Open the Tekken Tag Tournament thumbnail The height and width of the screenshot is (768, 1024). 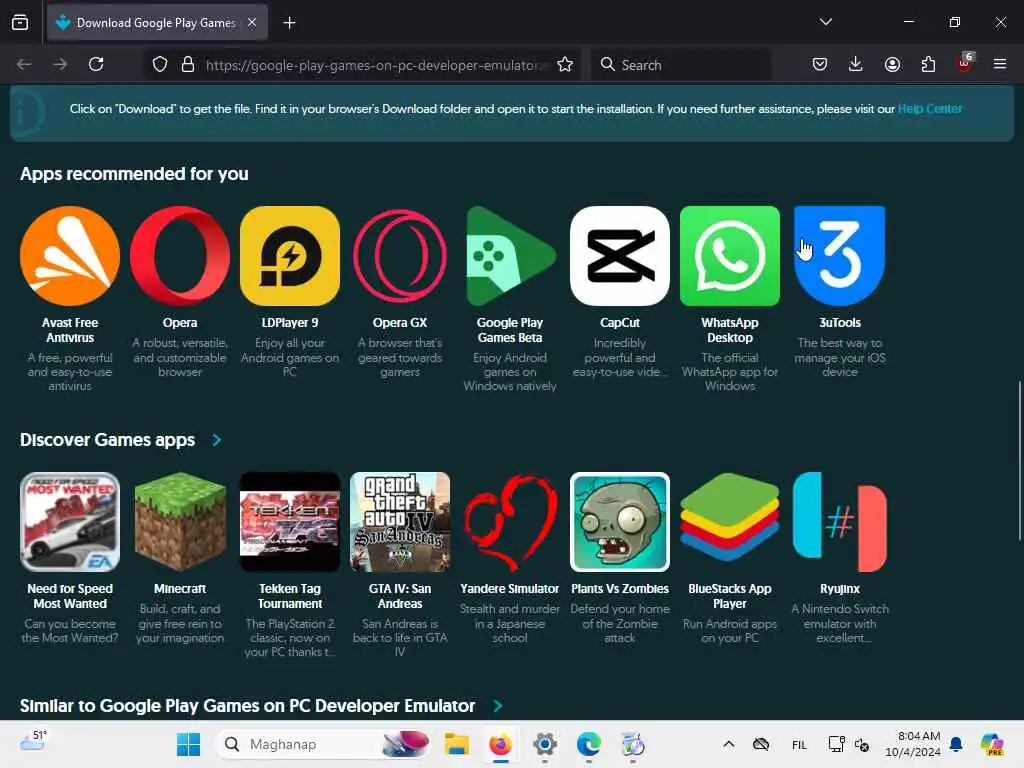[290, 522]
